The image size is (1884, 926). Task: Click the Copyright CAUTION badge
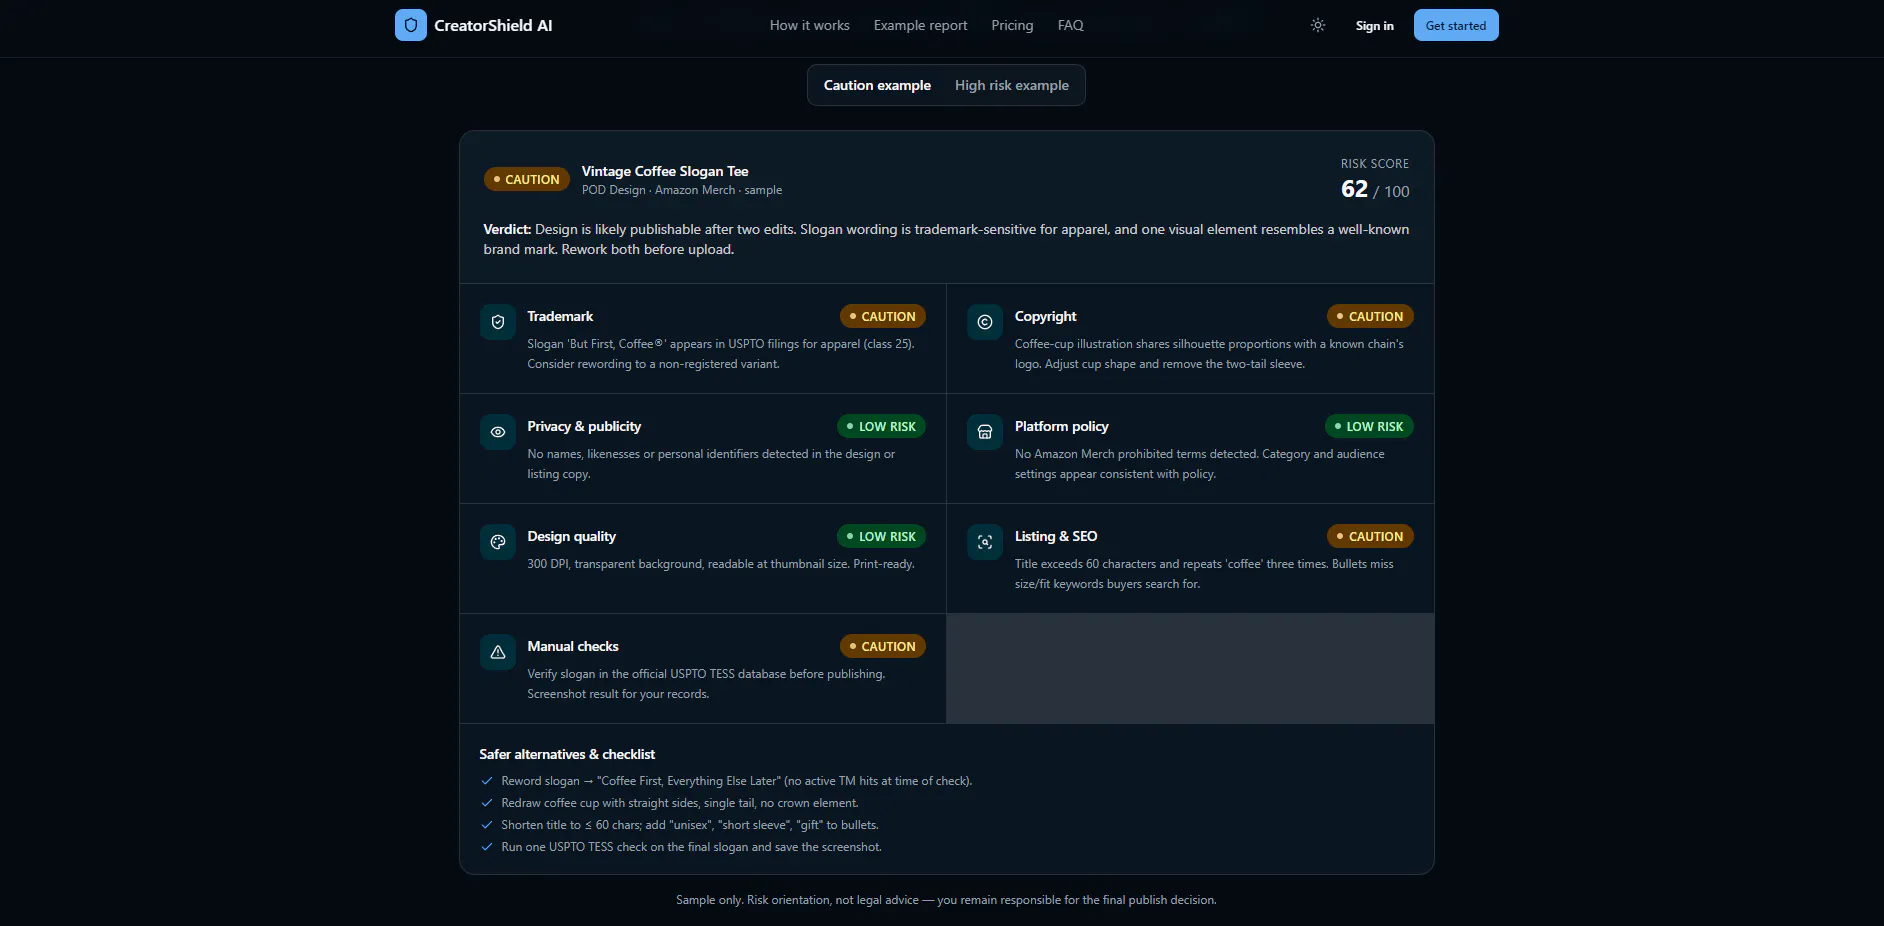(1370, 316)
